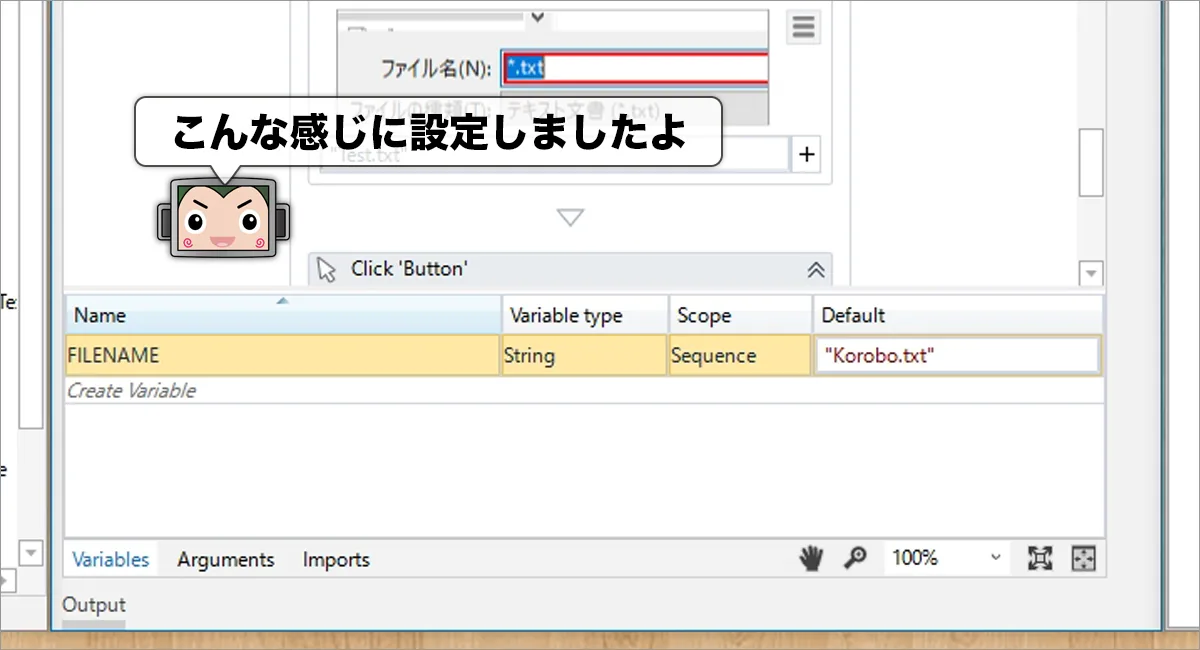Click the left panel scroll down arrow

pyautogui.click(x=31, y=552)
